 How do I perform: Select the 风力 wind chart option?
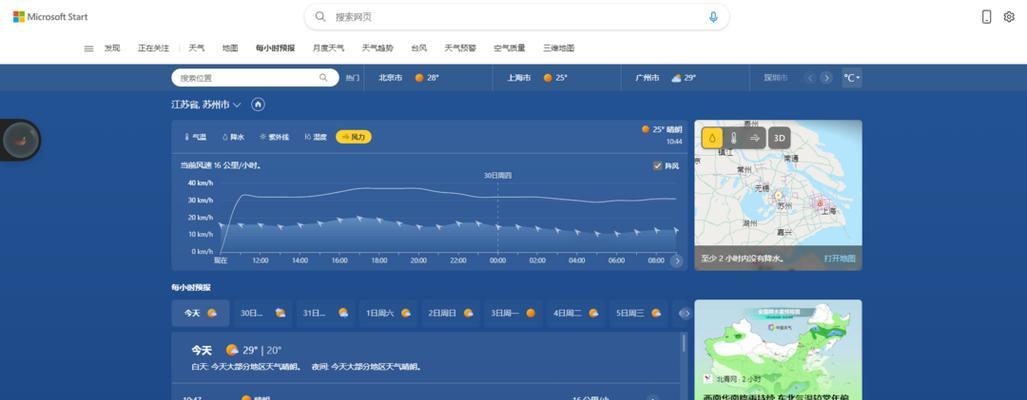(354, 137)
